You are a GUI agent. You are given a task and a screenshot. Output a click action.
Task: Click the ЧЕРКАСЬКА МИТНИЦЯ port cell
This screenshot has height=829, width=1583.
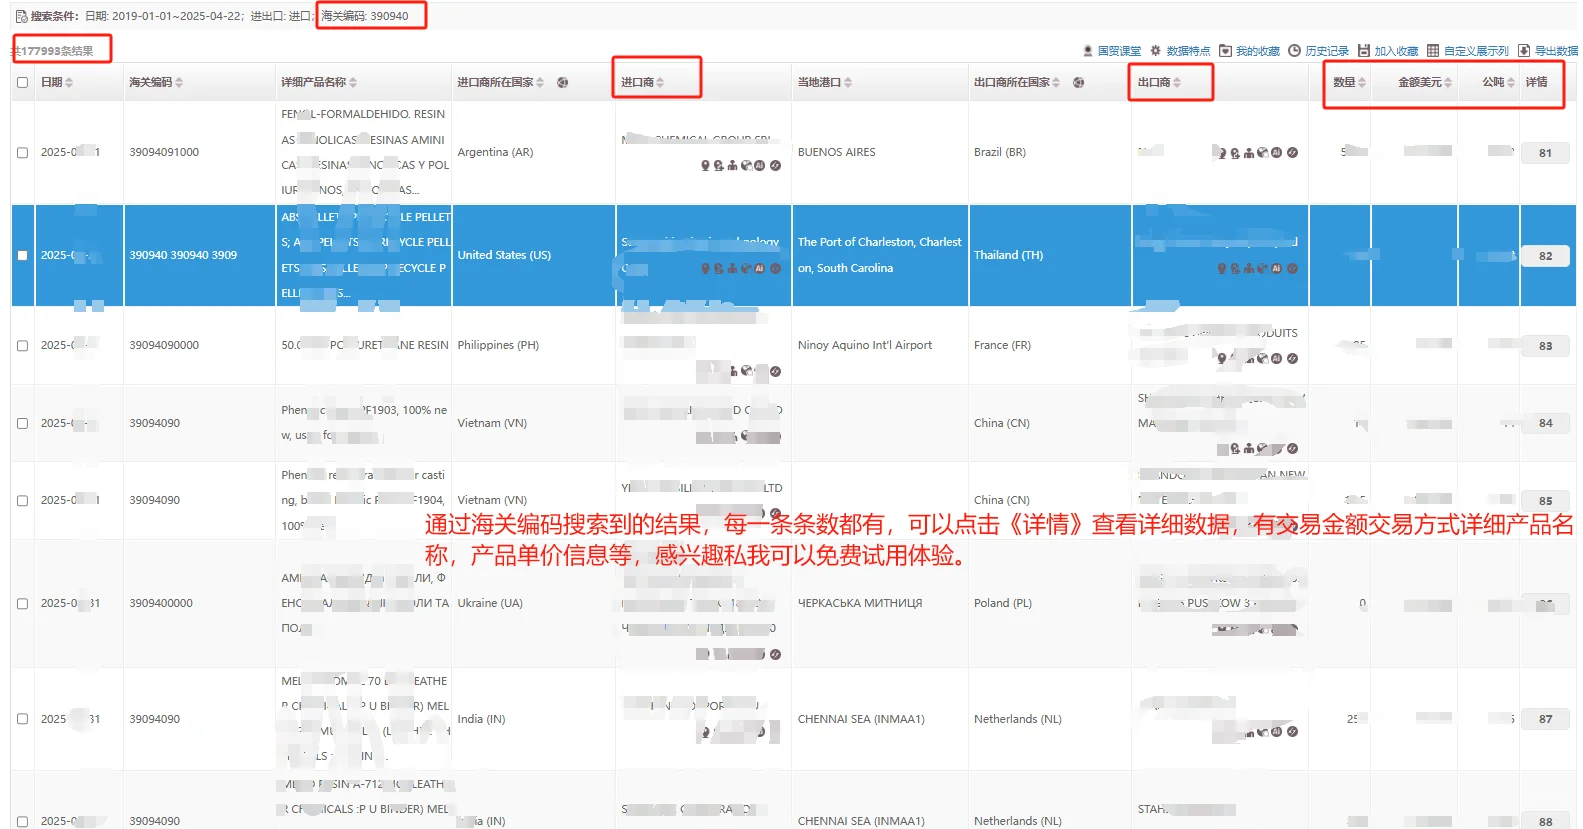[860, 603]
